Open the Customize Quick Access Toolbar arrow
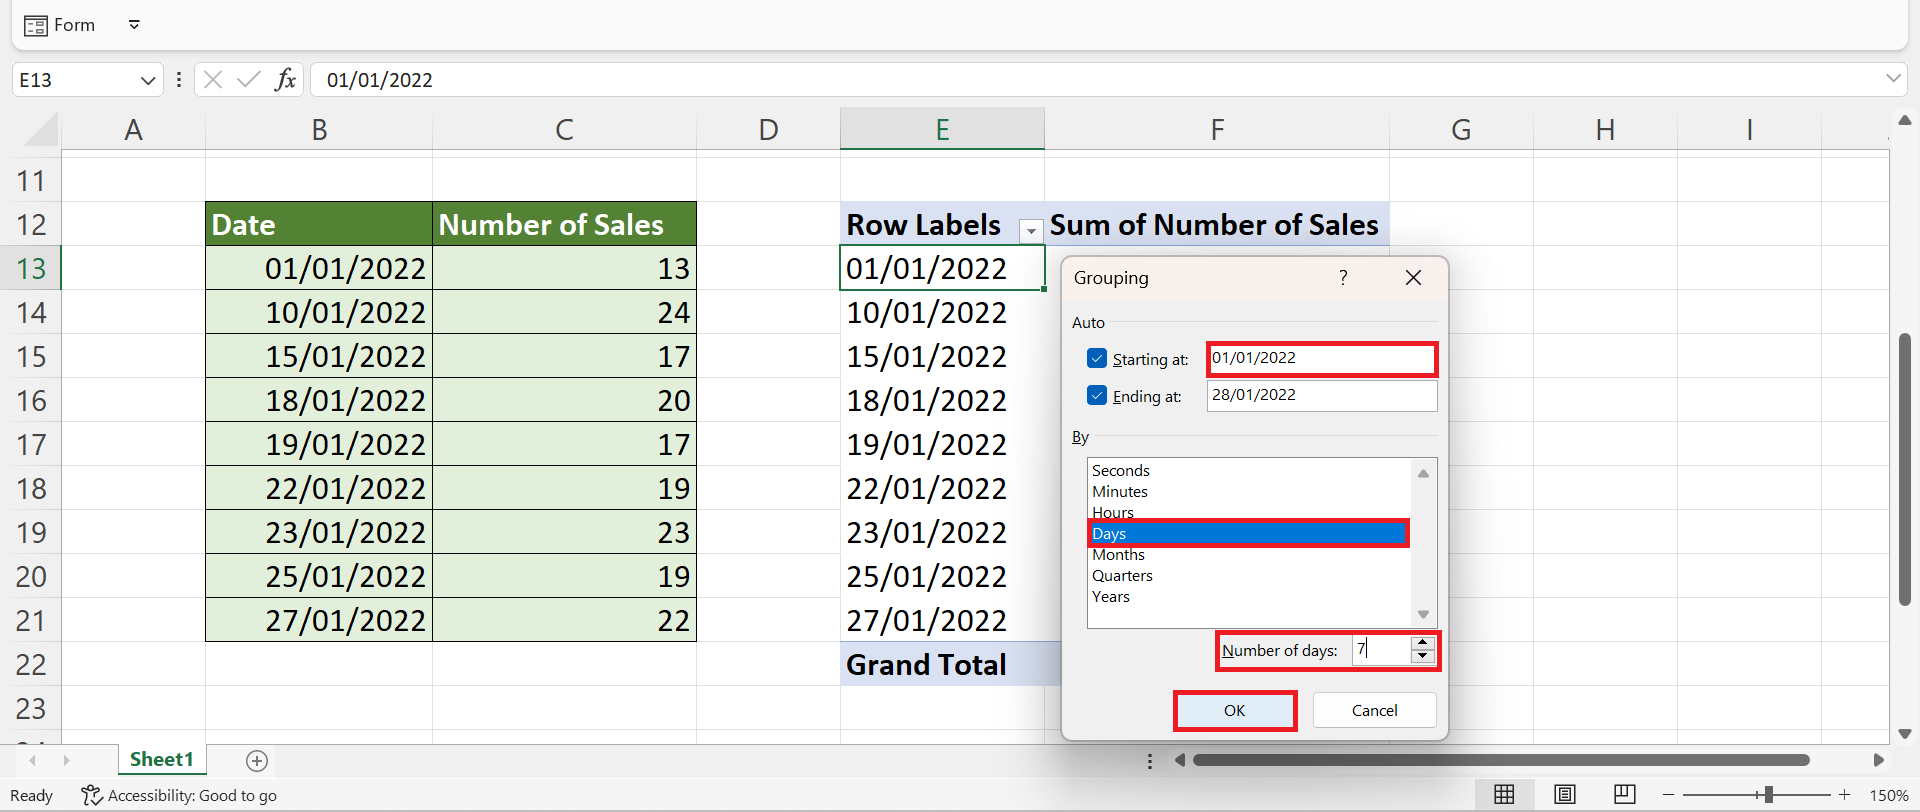1920x812 pixels. (134, 25)
